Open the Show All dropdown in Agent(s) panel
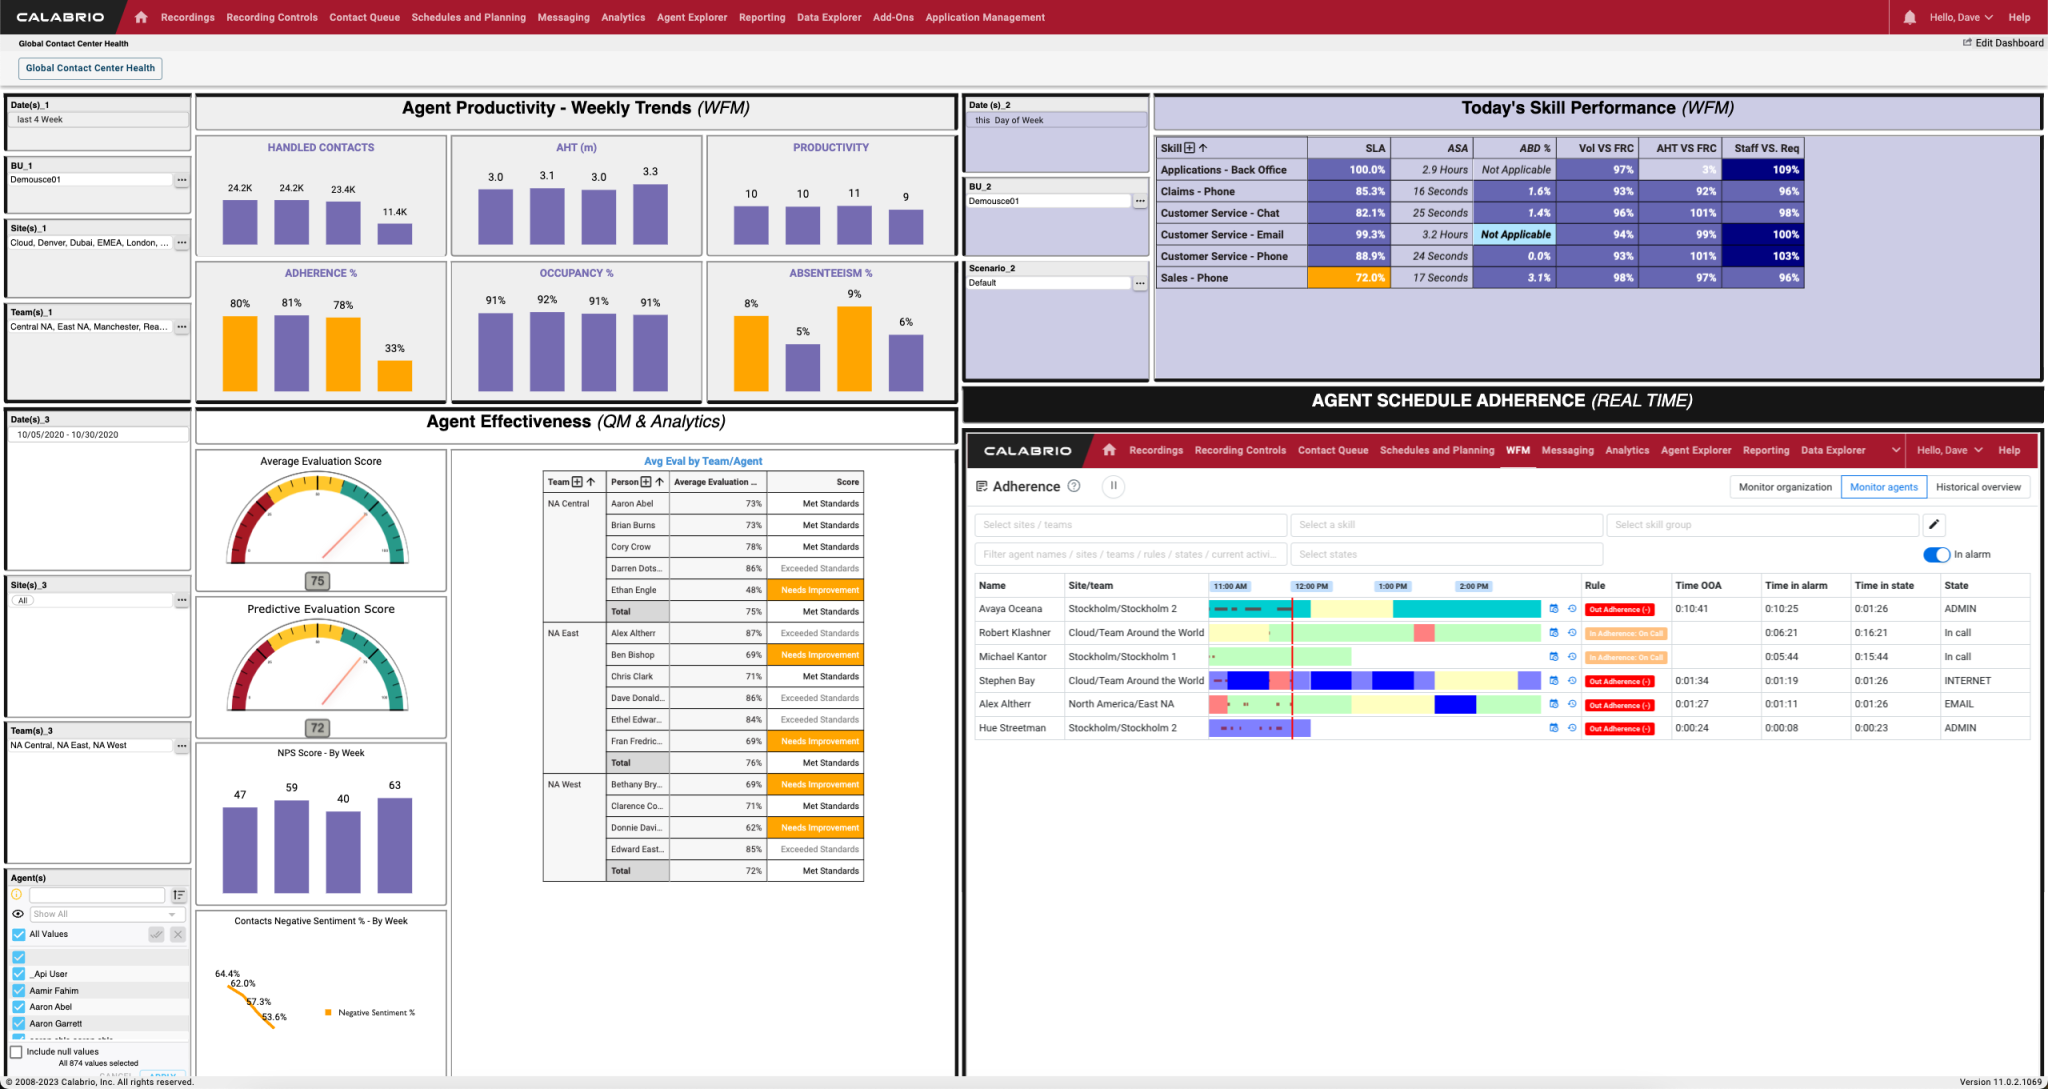This screenshot has height=1089, width=2048. tap(107, 914)
